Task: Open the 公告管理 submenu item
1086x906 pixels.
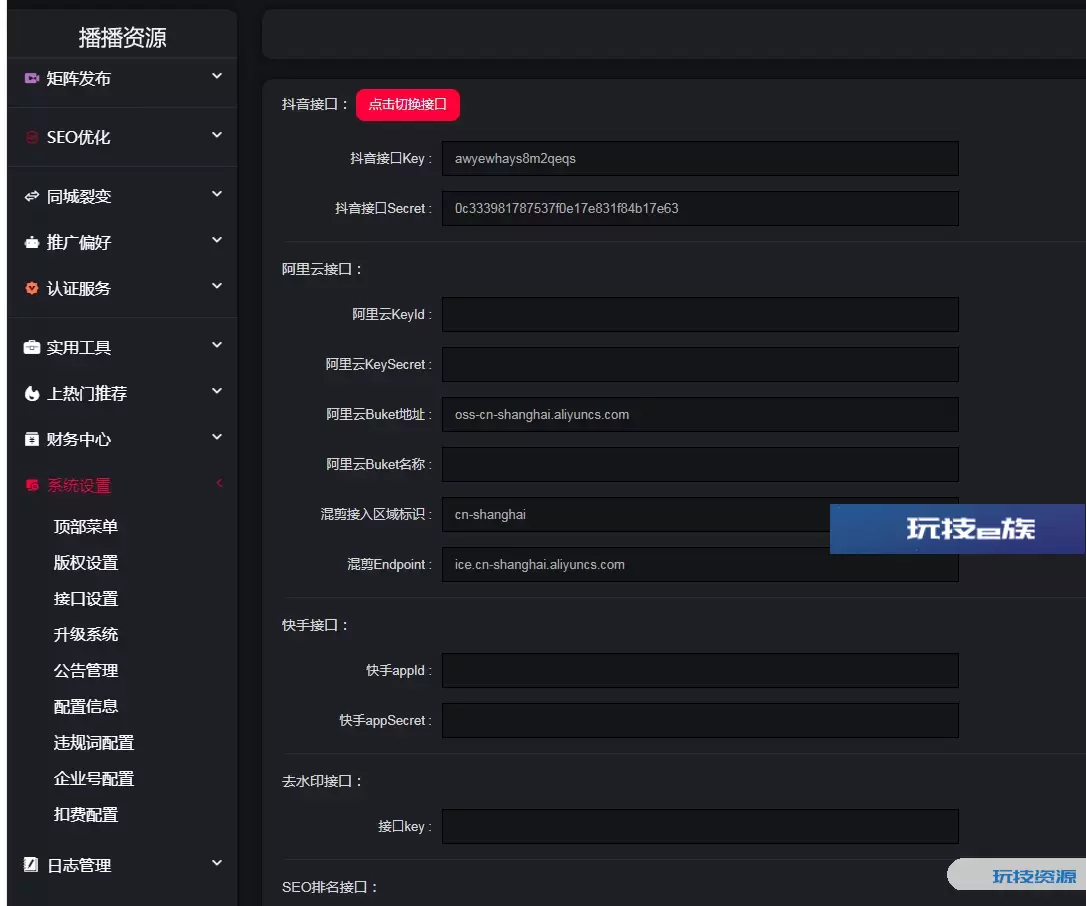Action: click(x=86, y=670)
